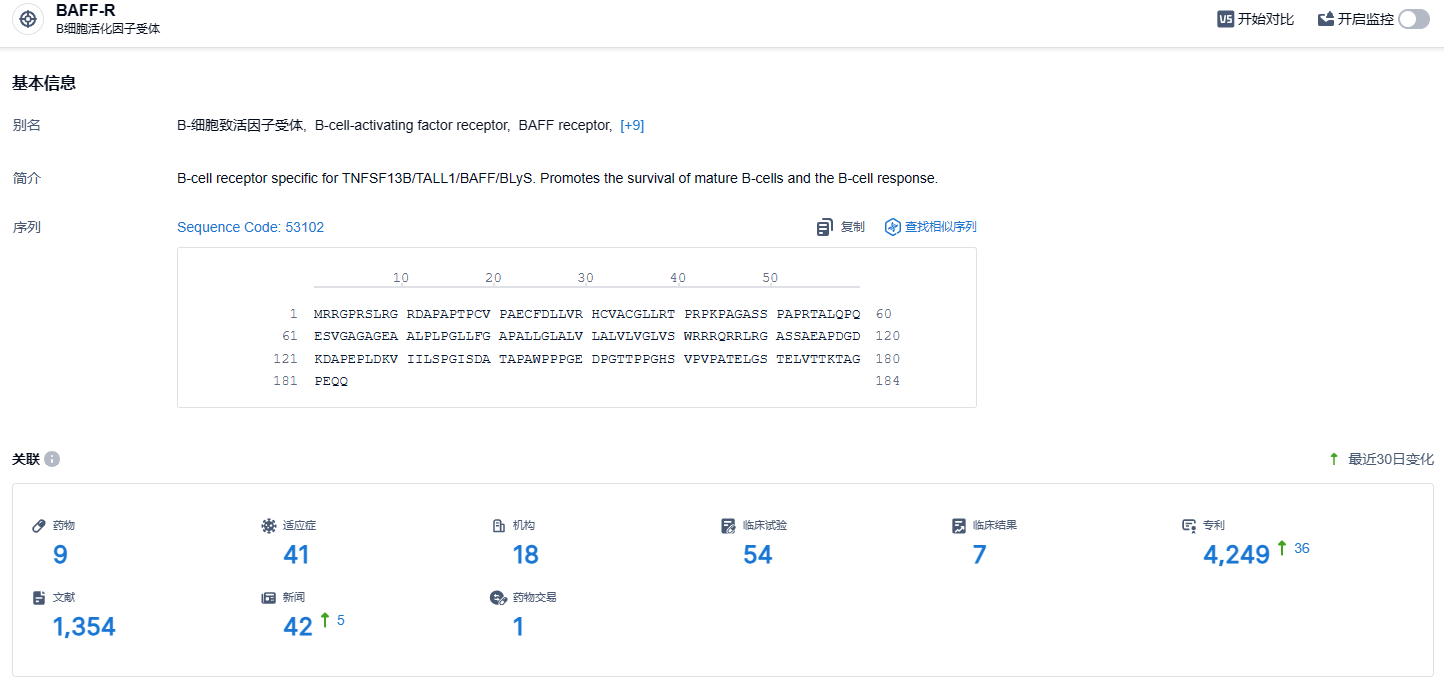Click the 开始对比 button

tap(1265, 19)
